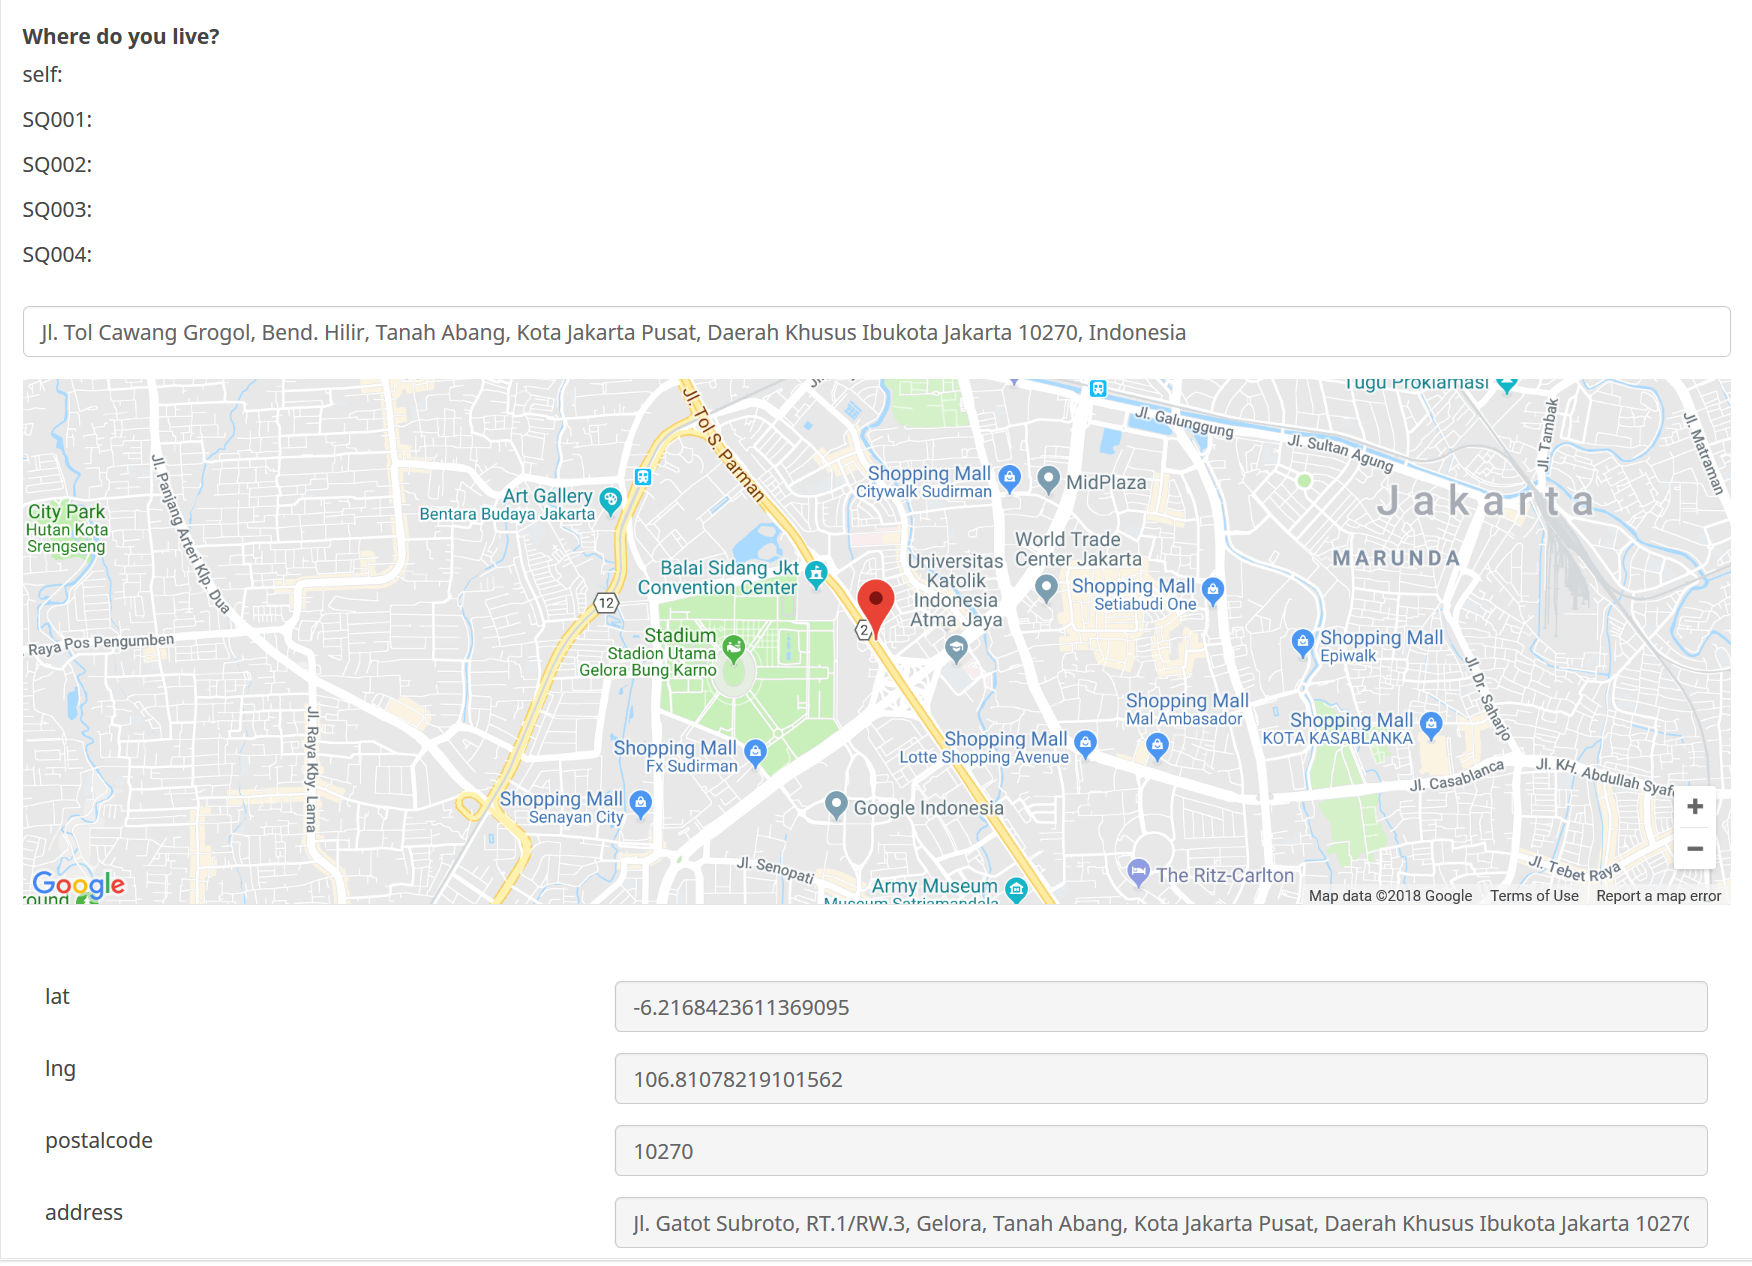The image size is (1752, 1266).
Task: Select the Gelora Bung Karno stadium icon
Action: tap(733, 649)
